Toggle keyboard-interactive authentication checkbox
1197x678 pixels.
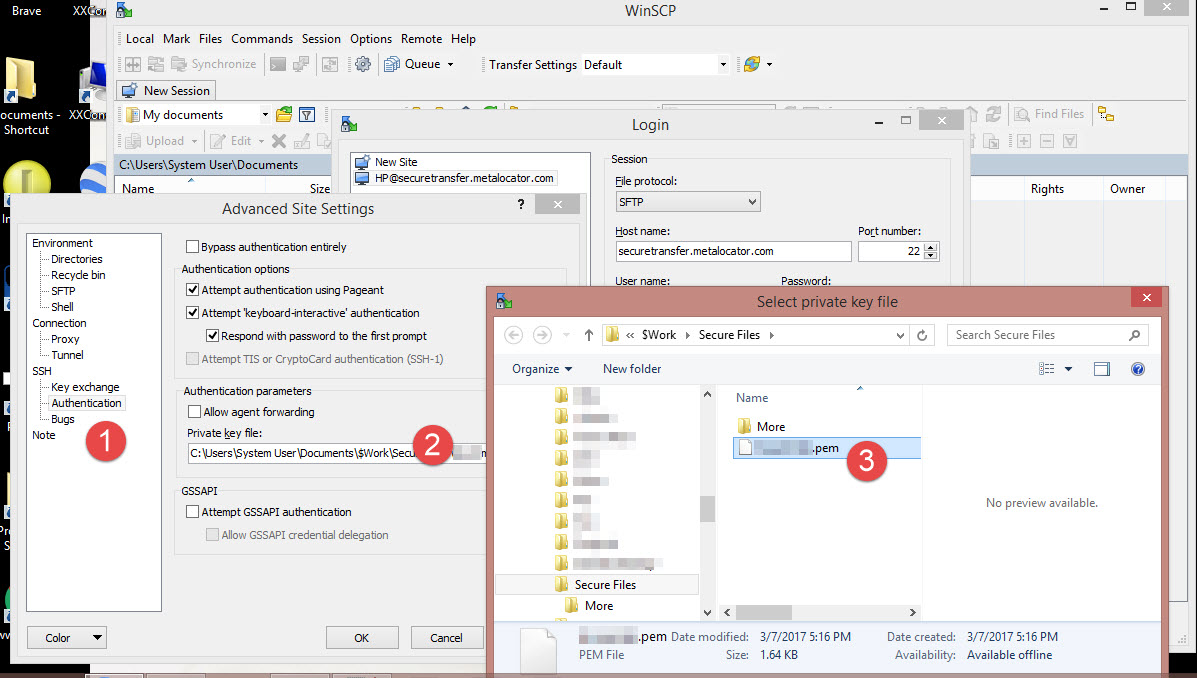192,313
